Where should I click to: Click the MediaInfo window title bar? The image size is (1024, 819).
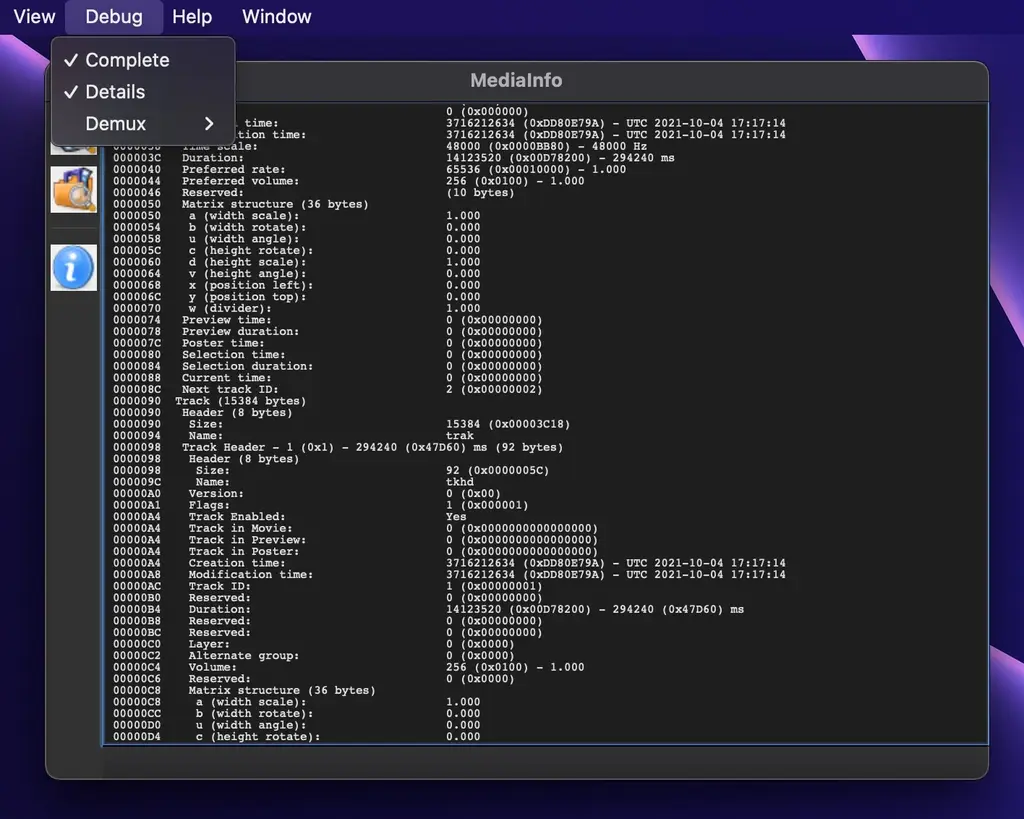516,81
